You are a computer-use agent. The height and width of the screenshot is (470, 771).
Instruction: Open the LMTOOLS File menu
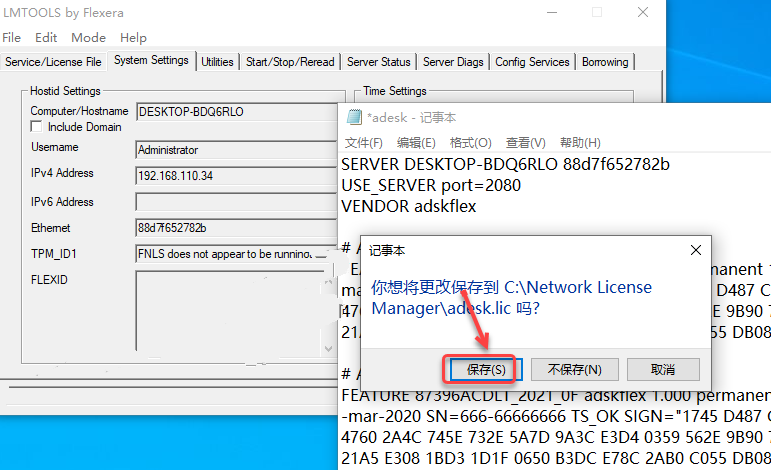(x=11, y=38)
